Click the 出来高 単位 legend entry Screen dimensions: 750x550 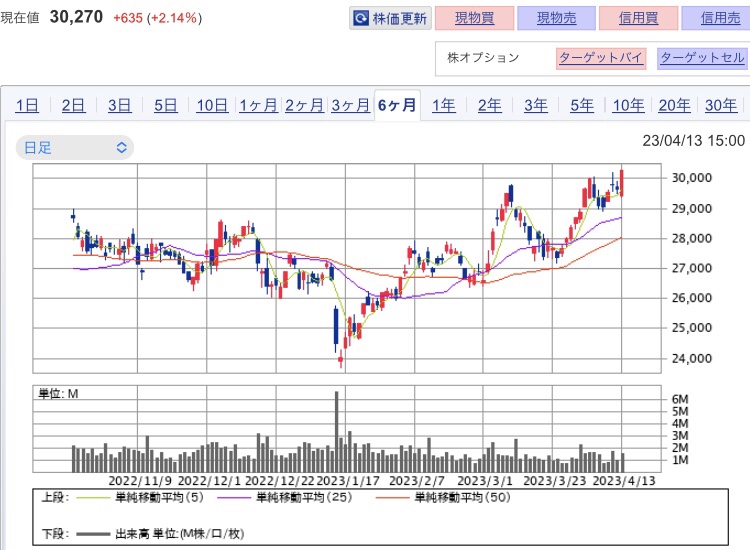(x=160, y=534)
